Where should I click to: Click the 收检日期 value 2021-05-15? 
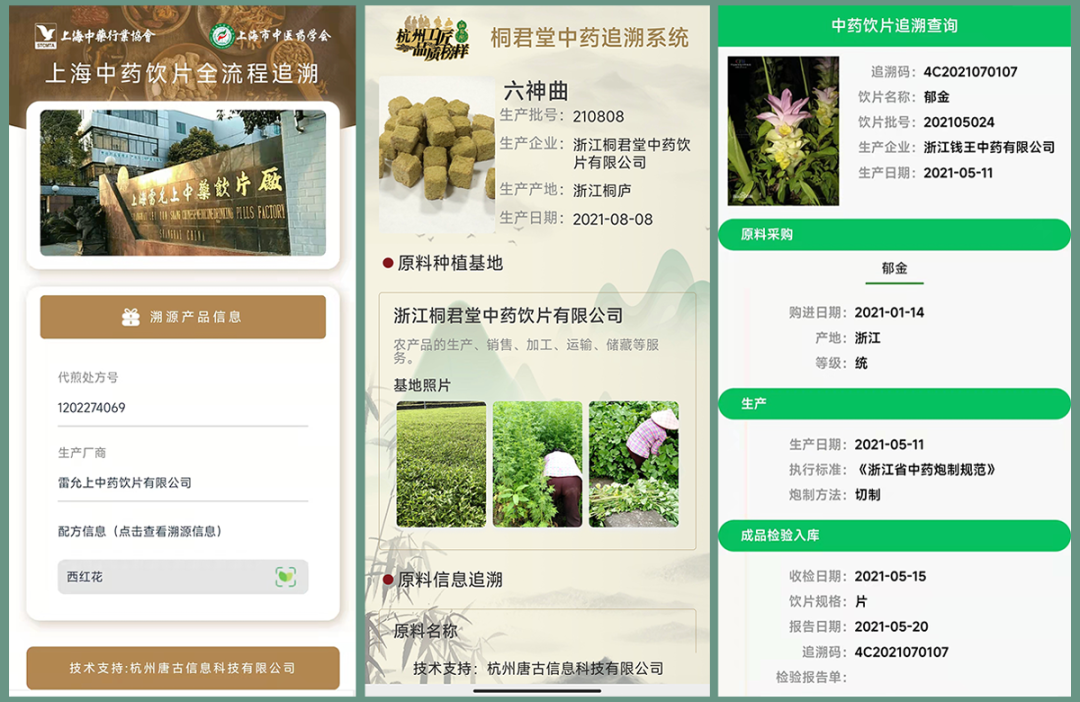pos(891,577)
